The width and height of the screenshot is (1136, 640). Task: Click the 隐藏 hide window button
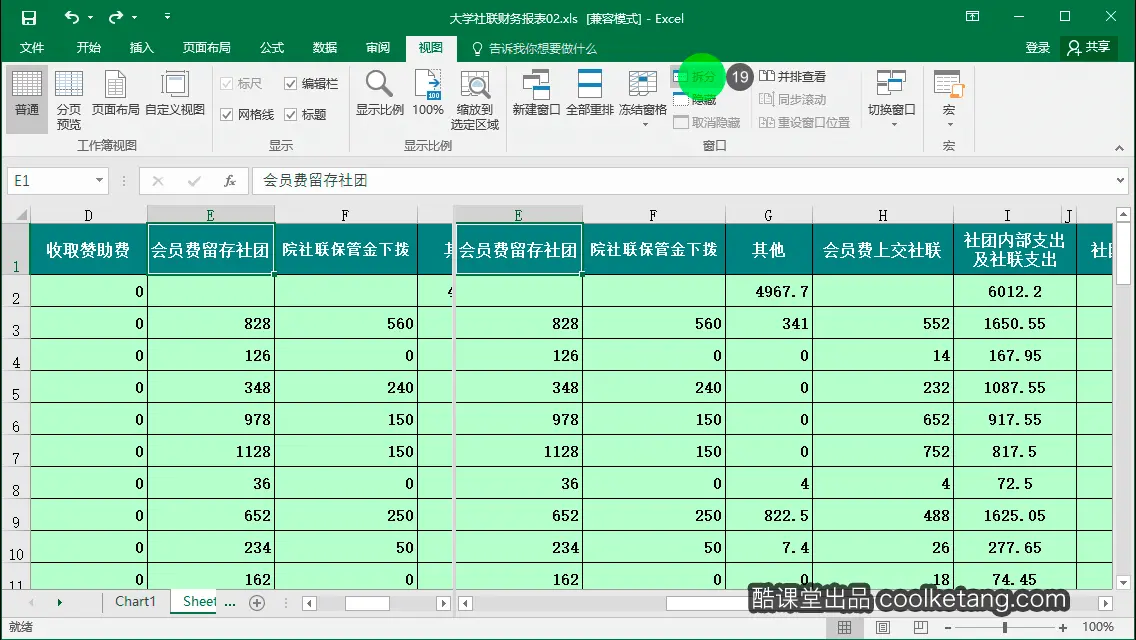click(696, 100)
